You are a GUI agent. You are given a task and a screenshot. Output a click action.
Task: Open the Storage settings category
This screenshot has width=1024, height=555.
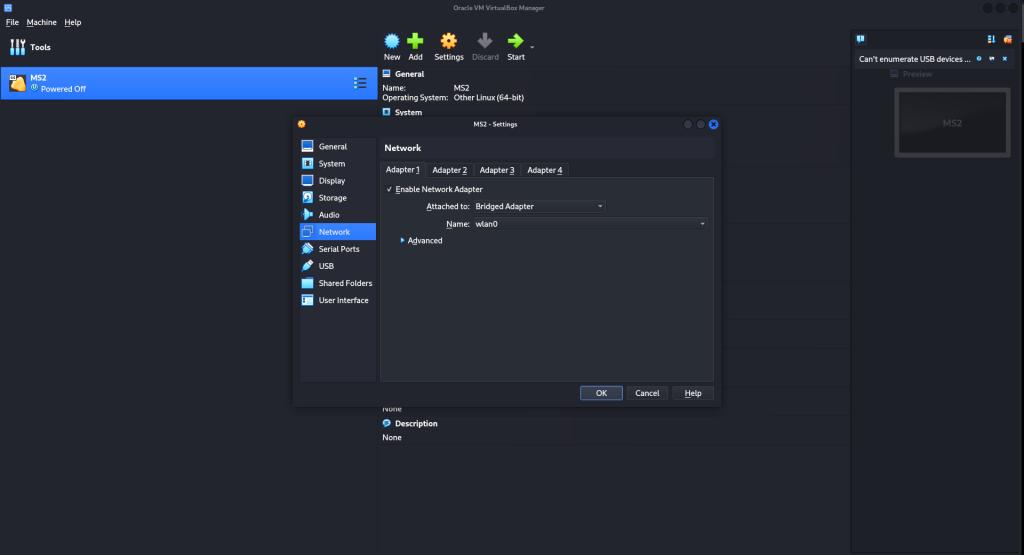[x=332, y=198]
